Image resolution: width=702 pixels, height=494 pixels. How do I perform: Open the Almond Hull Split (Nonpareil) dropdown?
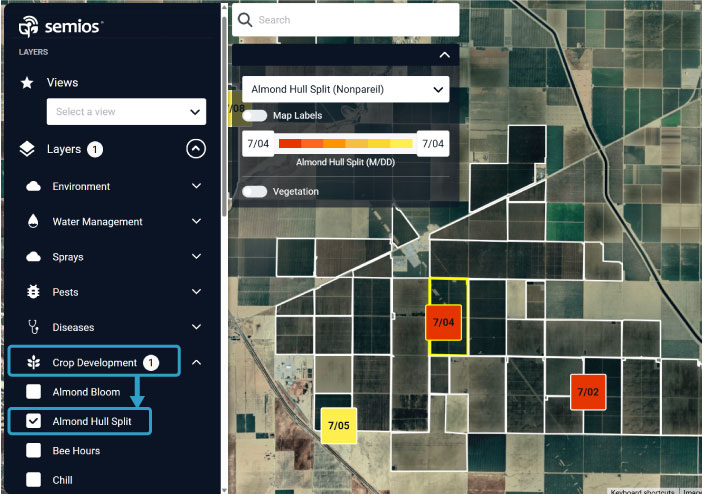346,89
